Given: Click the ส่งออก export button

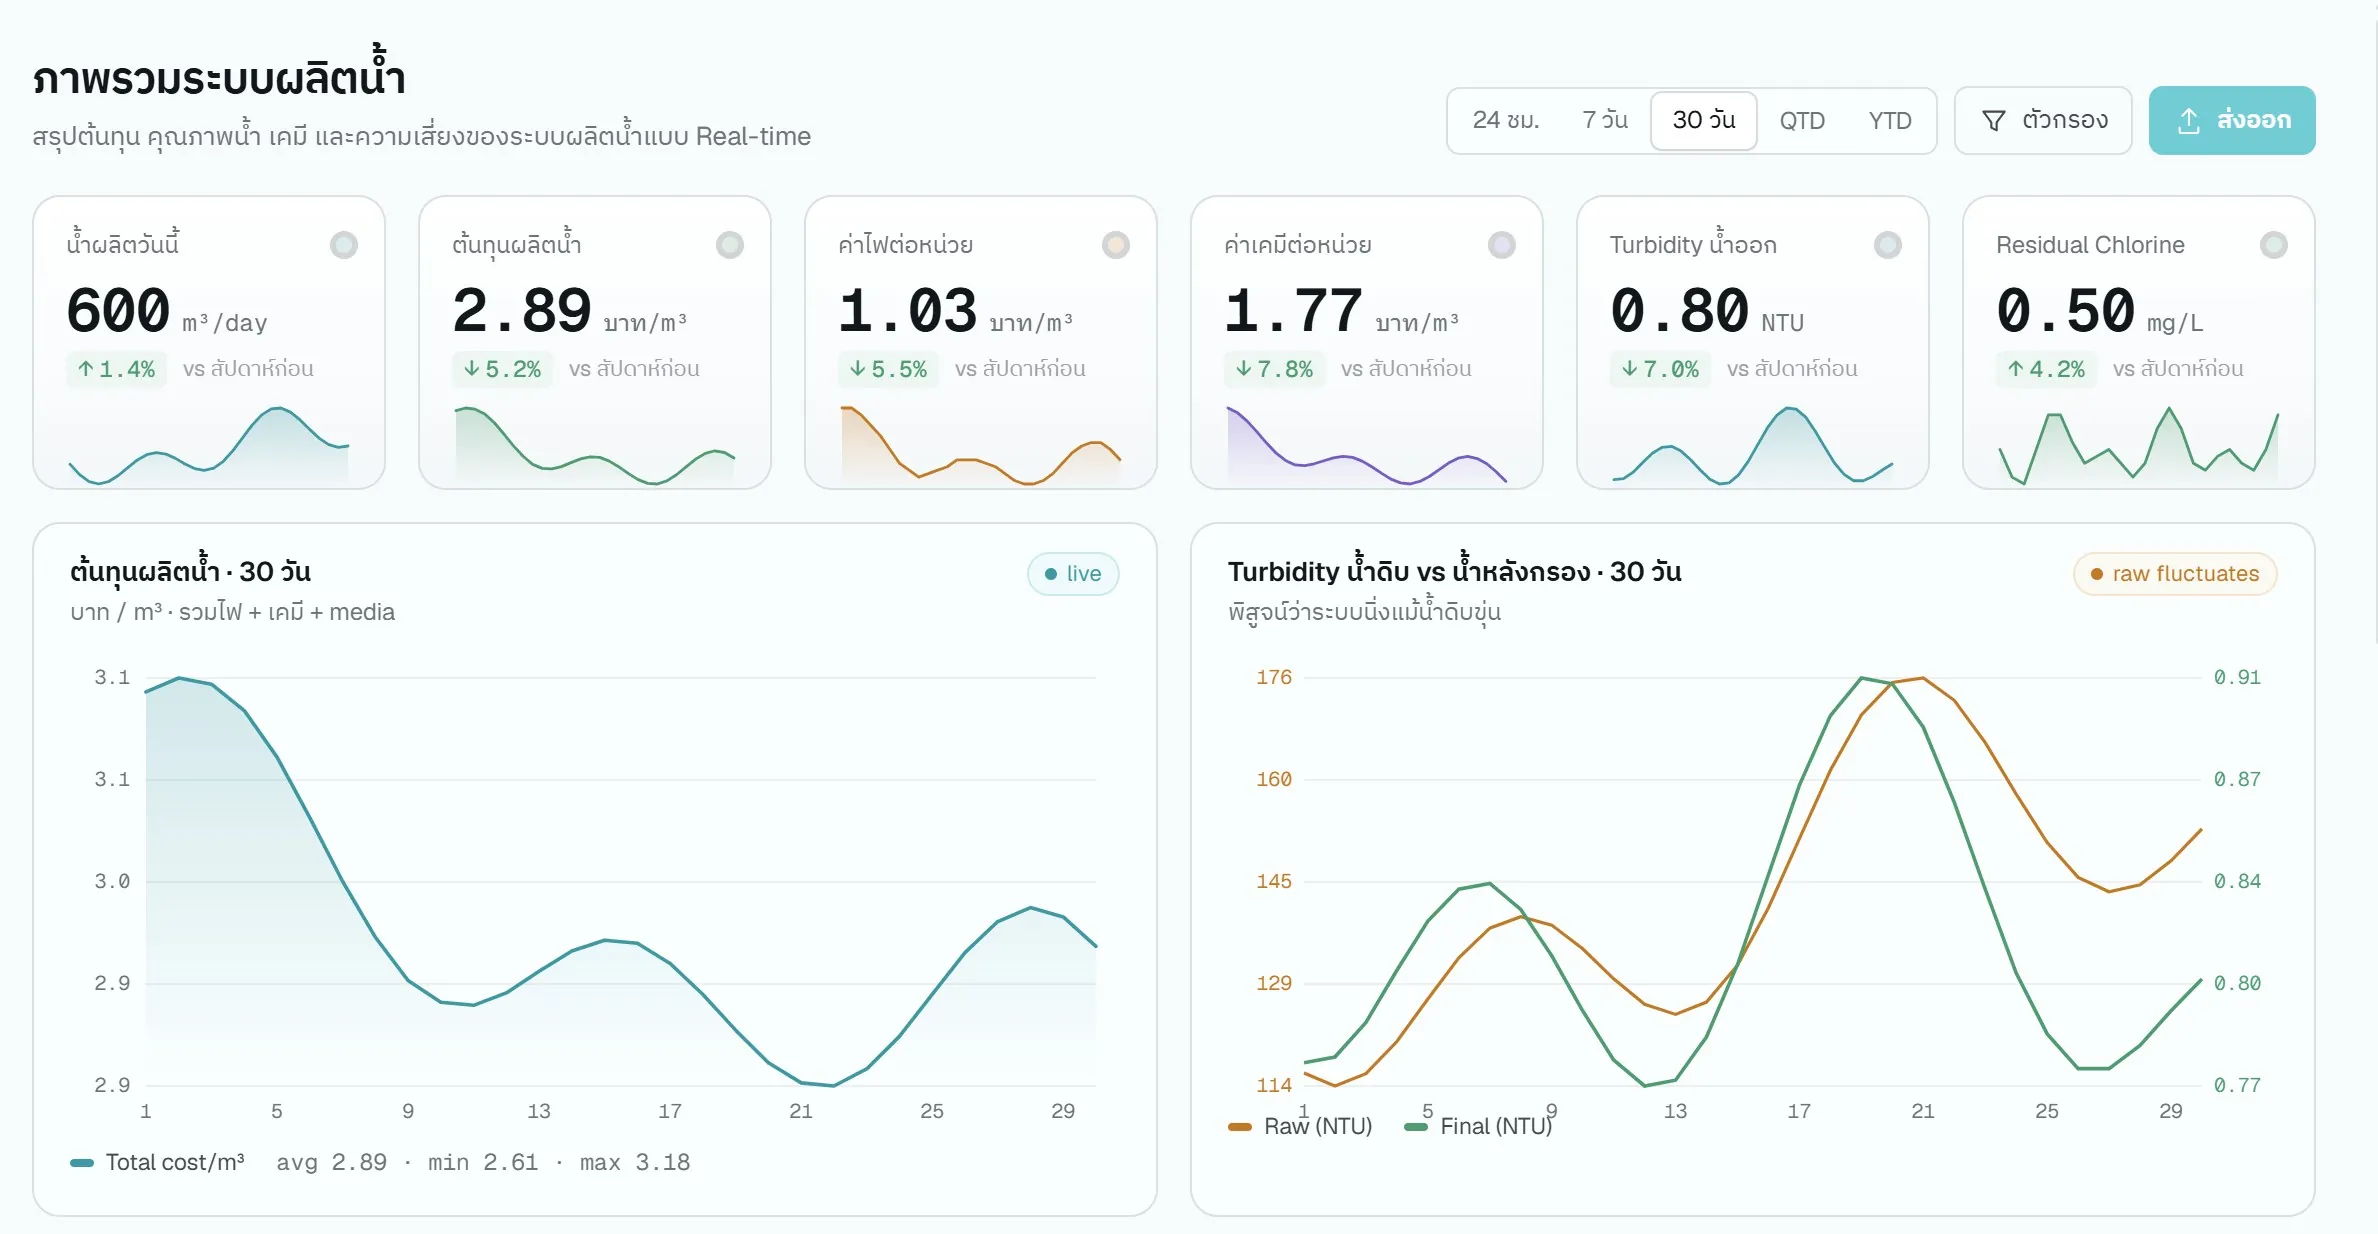Looking at the screenshot, I should click(x=2231, y=120).
